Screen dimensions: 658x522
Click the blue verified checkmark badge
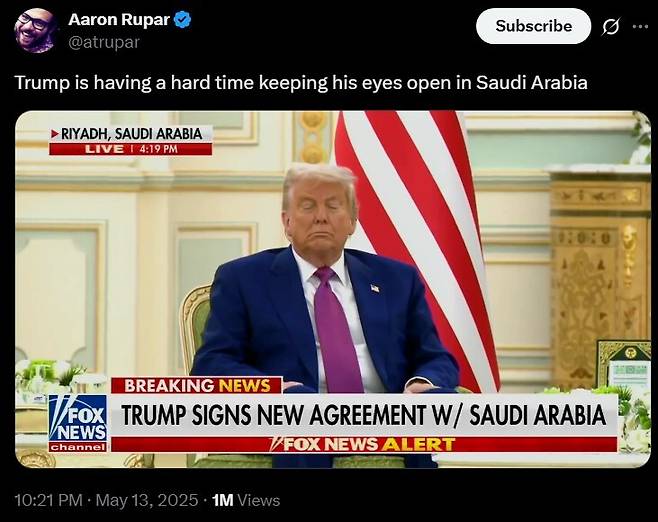coord(183,20)
